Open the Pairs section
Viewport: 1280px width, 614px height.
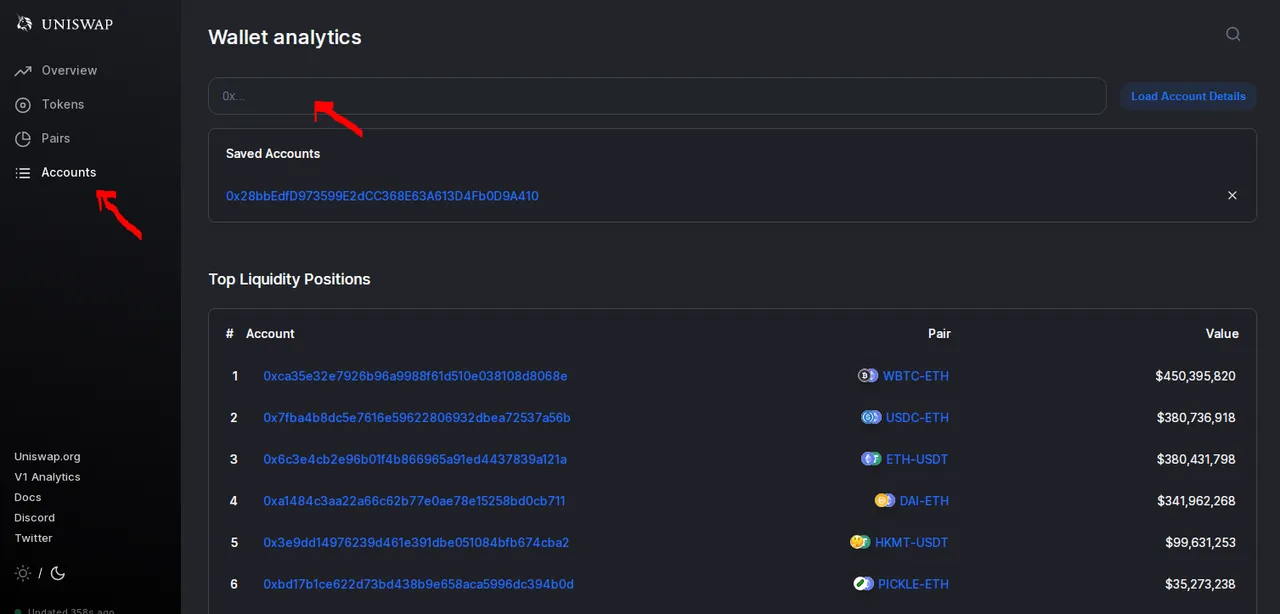coord(56,139)
